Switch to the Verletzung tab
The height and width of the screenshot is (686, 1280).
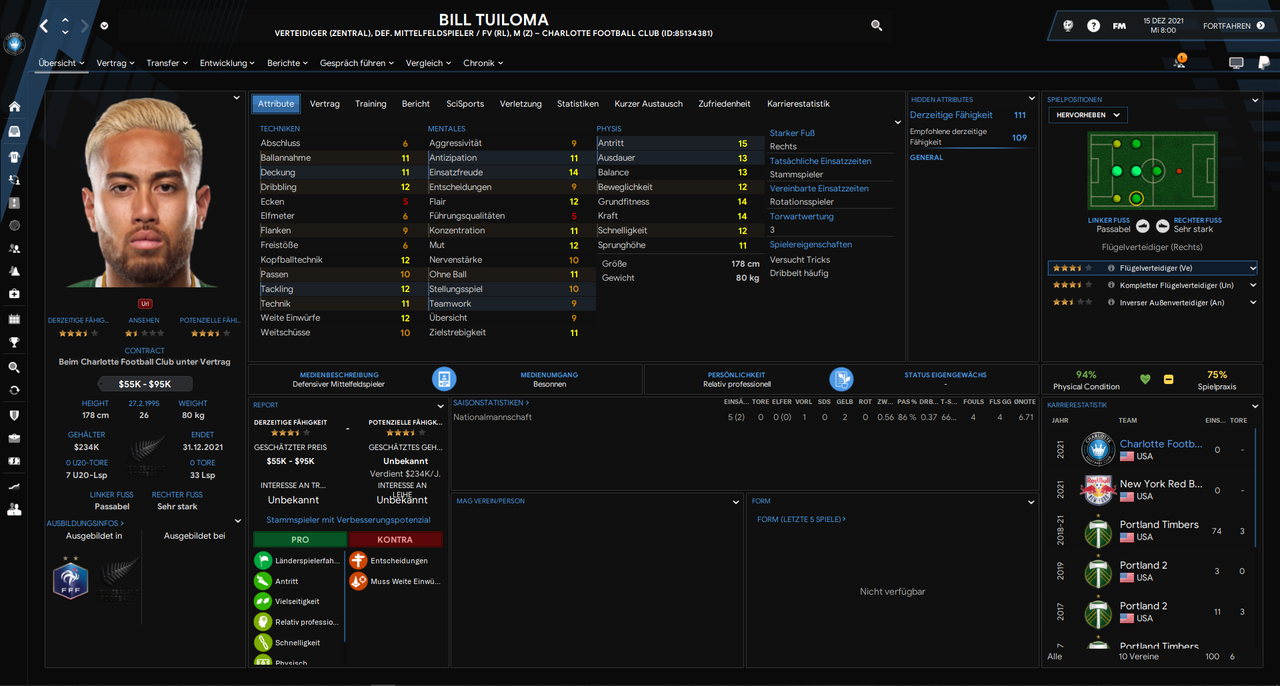click(x=521, y=104)
